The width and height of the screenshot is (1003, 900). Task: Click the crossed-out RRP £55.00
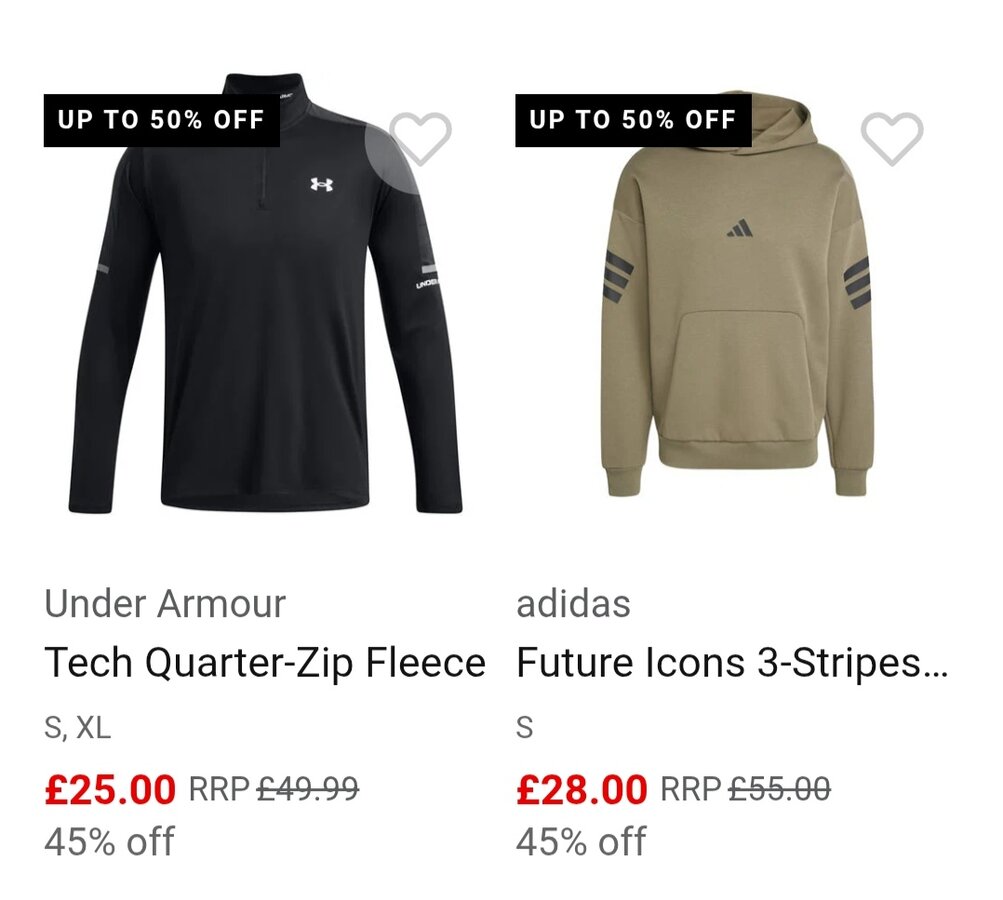click(779, 790)
